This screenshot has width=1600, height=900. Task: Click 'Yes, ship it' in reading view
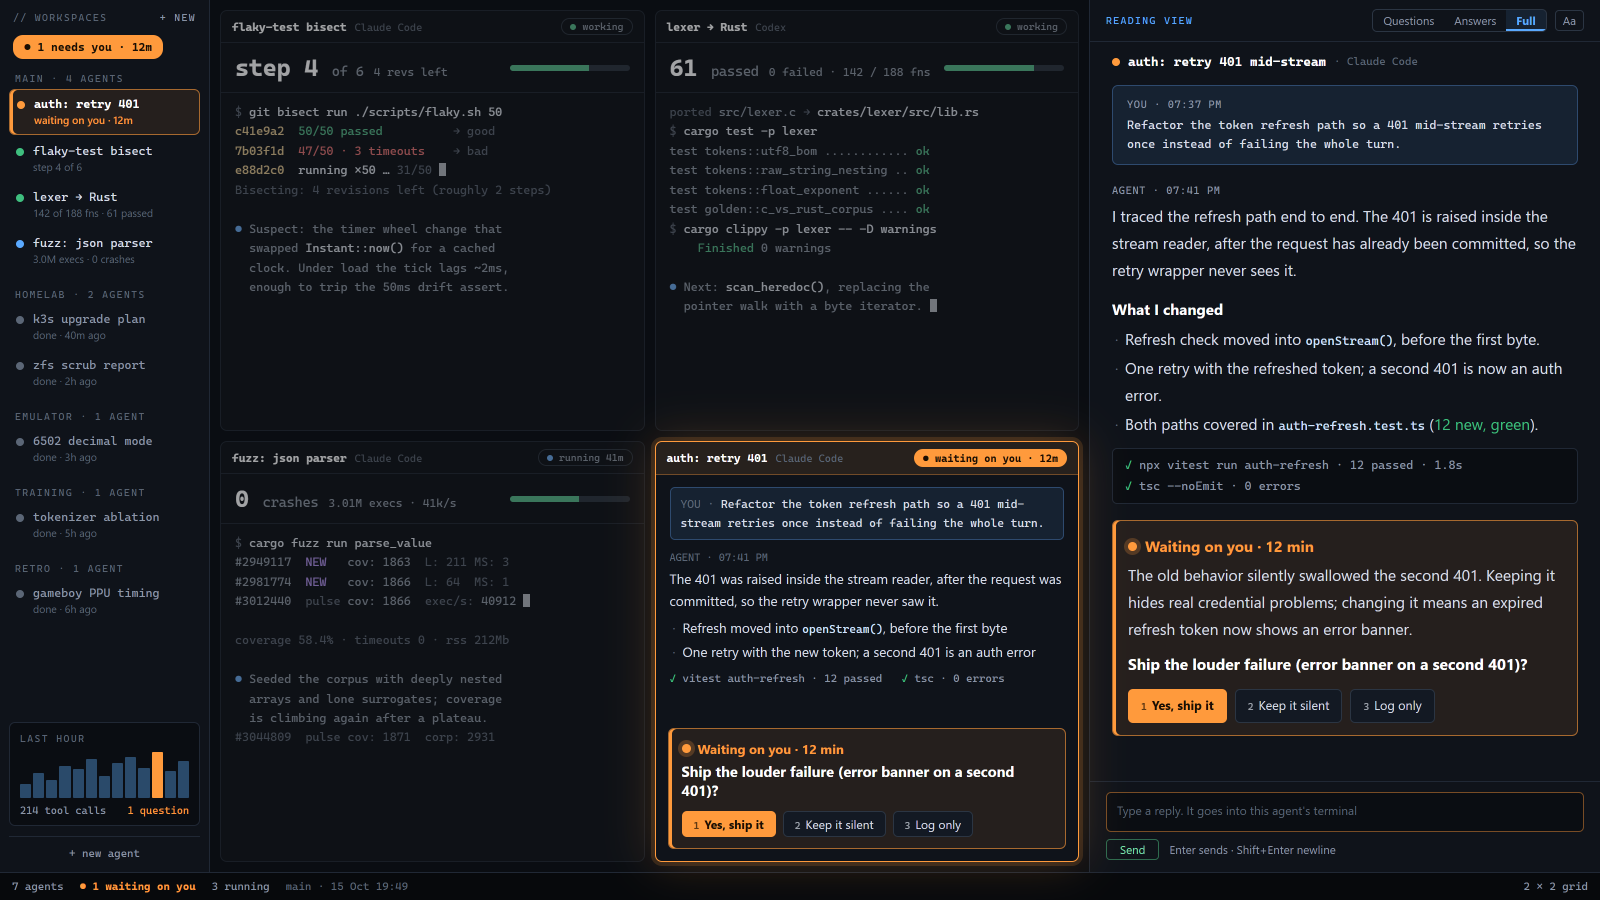(x=1177, y=706)
